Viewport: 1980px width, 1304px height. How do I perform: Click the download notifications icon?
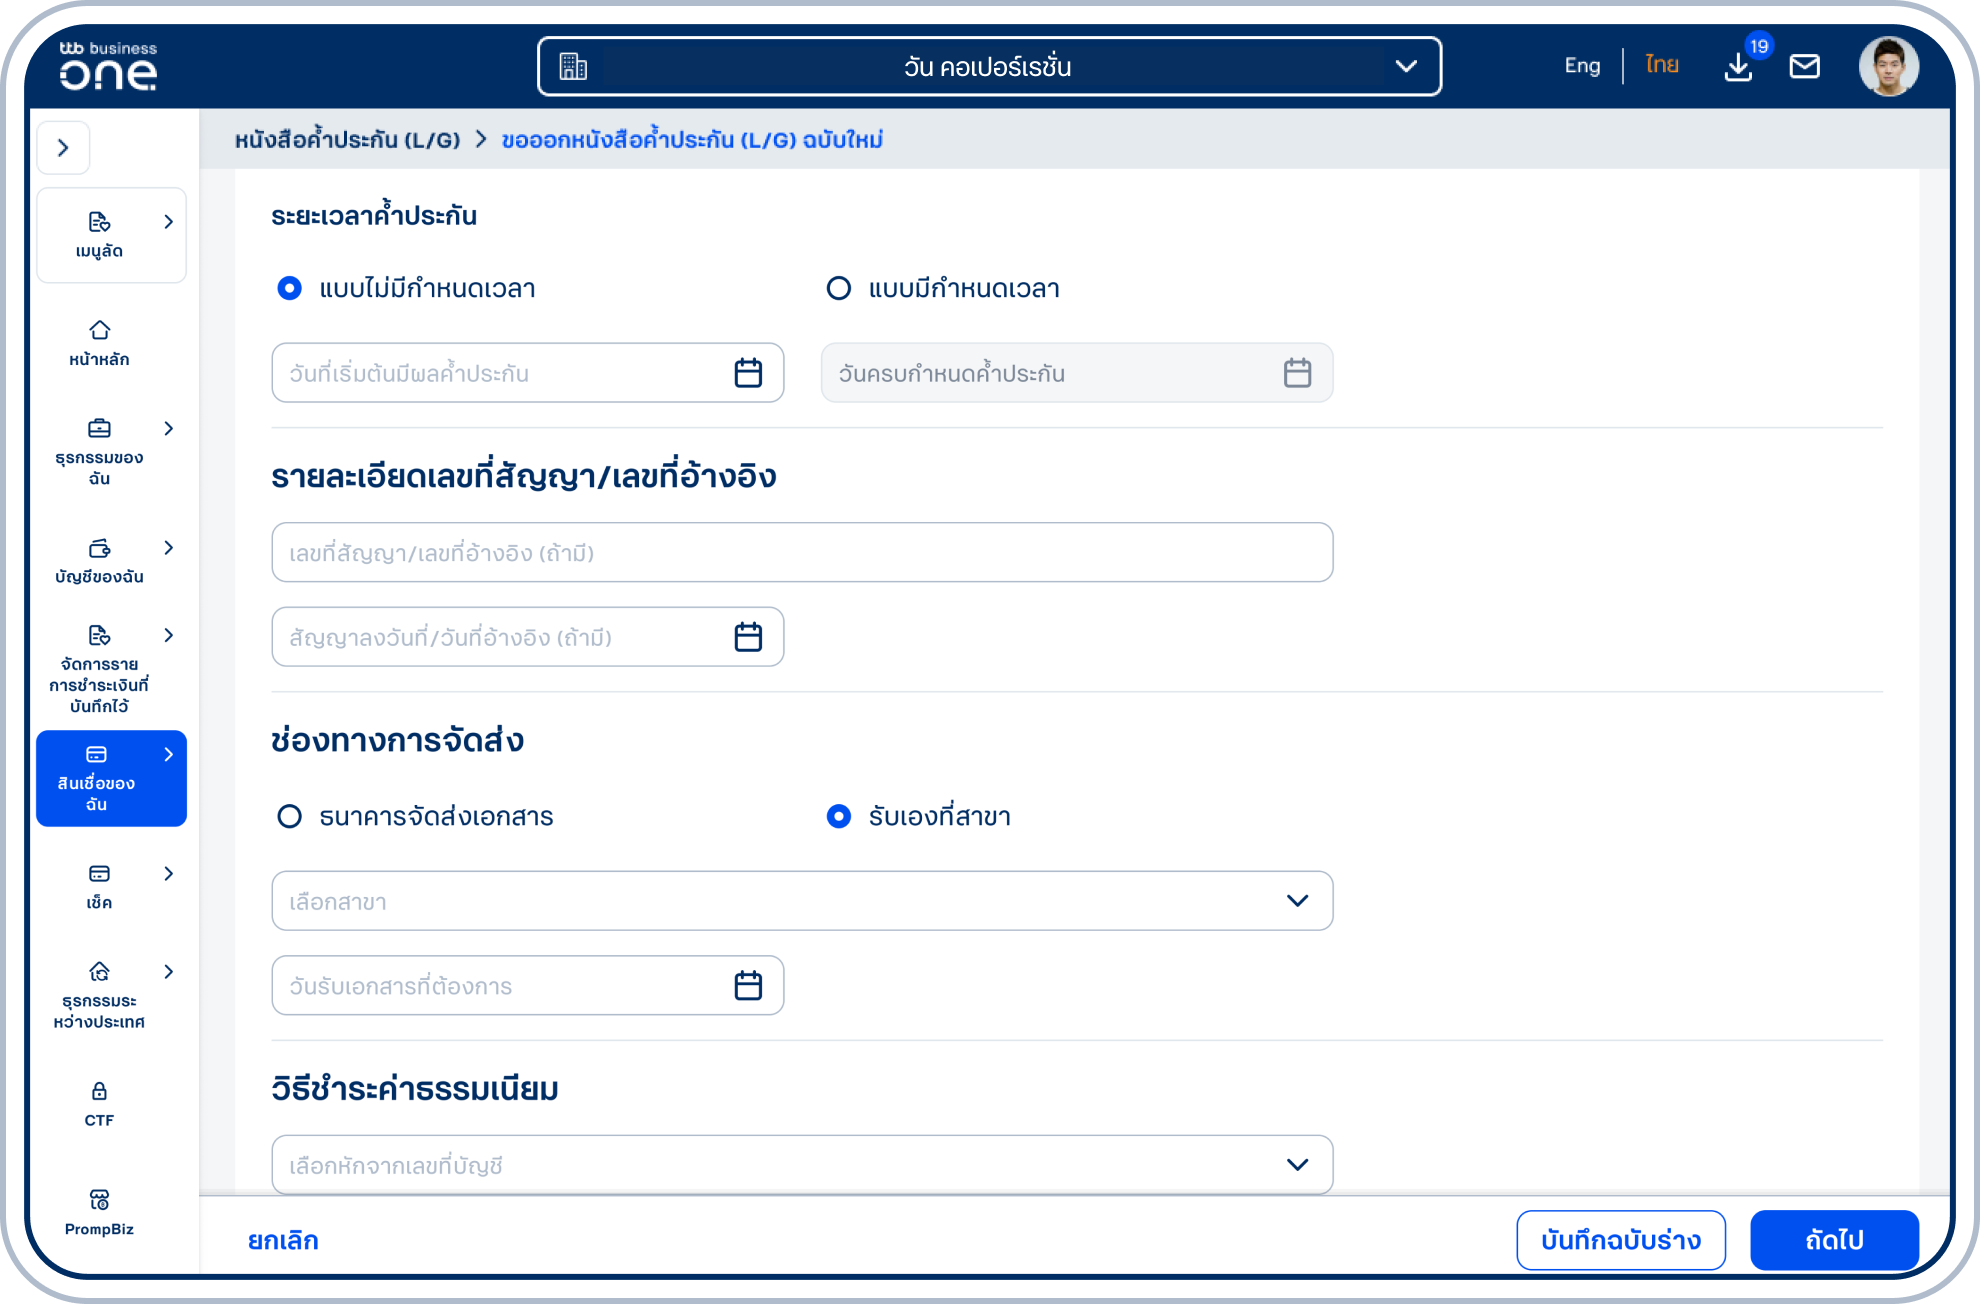1738,67
